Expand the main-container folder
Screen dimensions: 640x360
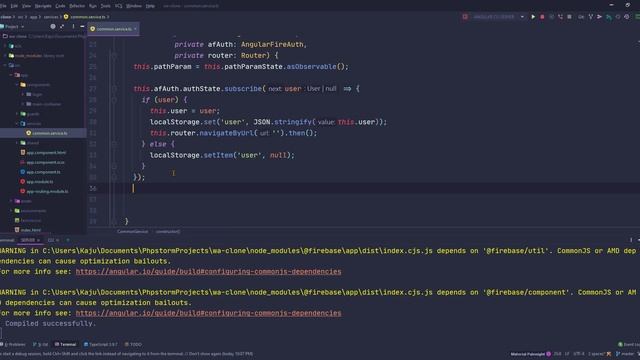[x=23, y=104]
